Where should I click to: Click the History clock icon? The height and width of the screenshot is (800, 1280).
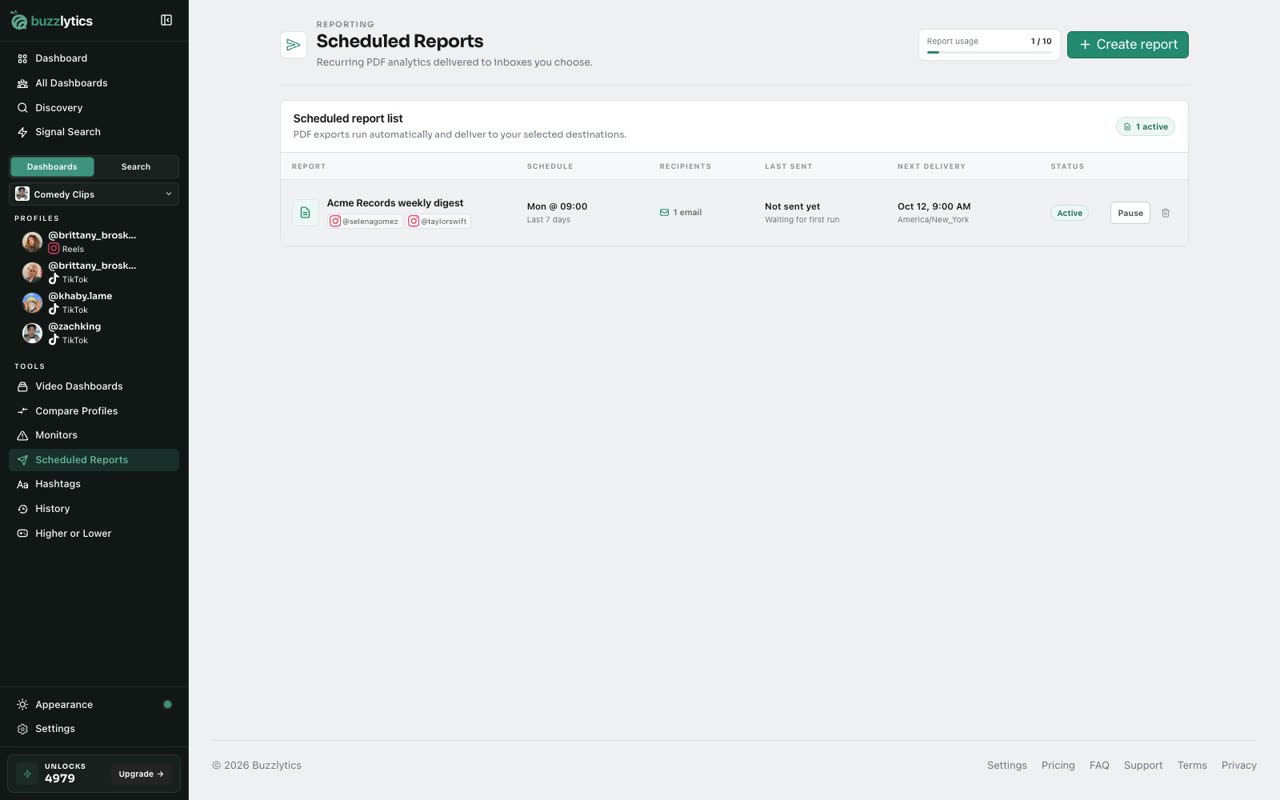[x=22, y=509]
